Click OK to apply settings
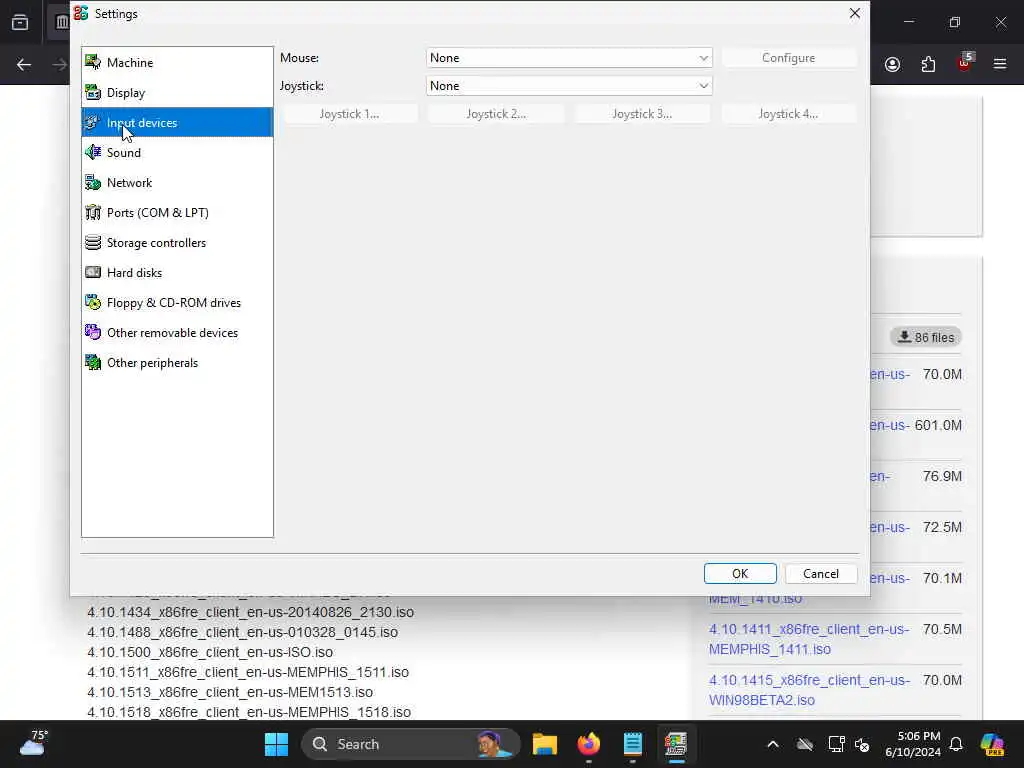The image size is (1024, 768). (740, 573)
